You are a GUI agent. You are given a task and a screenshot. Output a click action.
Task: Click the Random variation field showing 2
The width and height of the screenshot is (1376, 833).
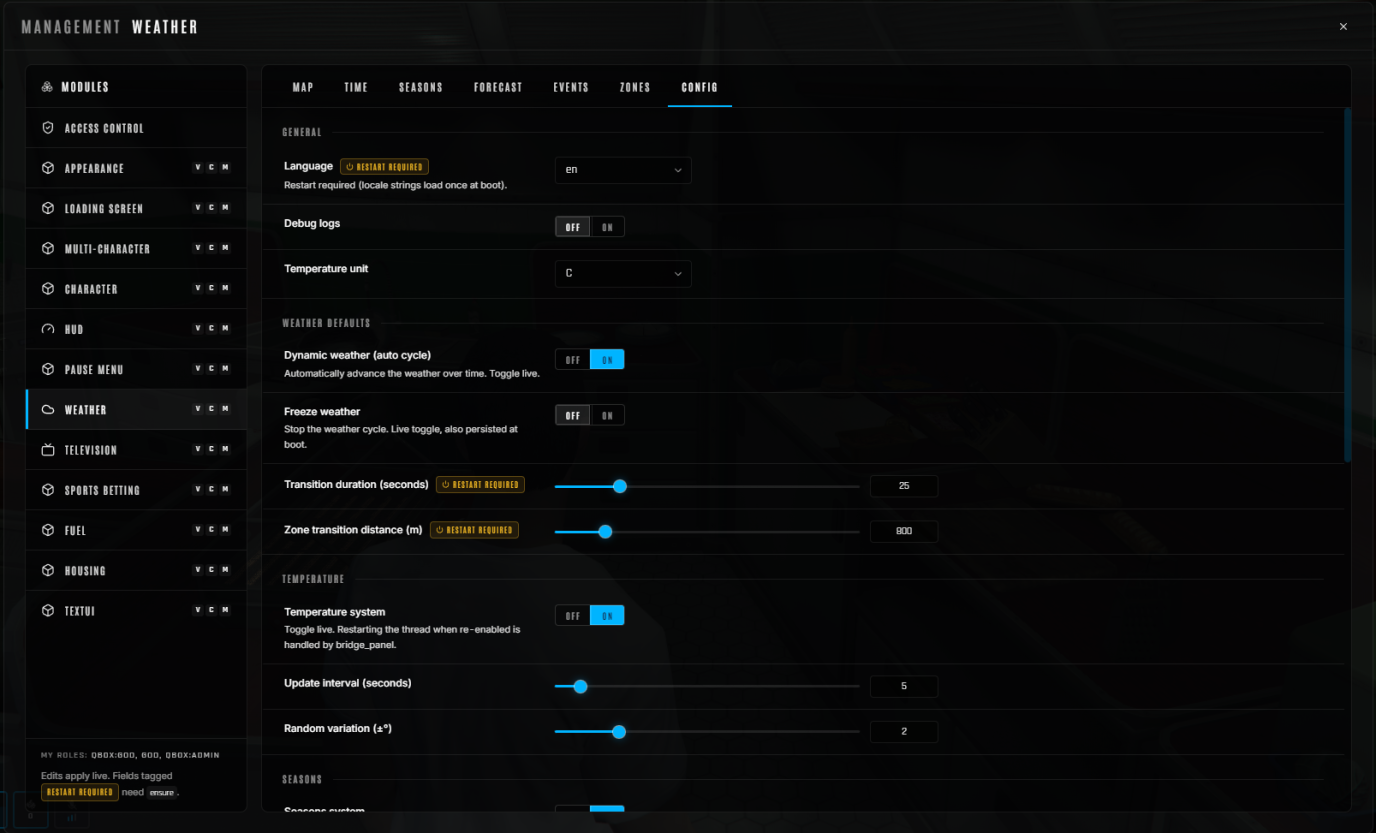coord(904,732)
